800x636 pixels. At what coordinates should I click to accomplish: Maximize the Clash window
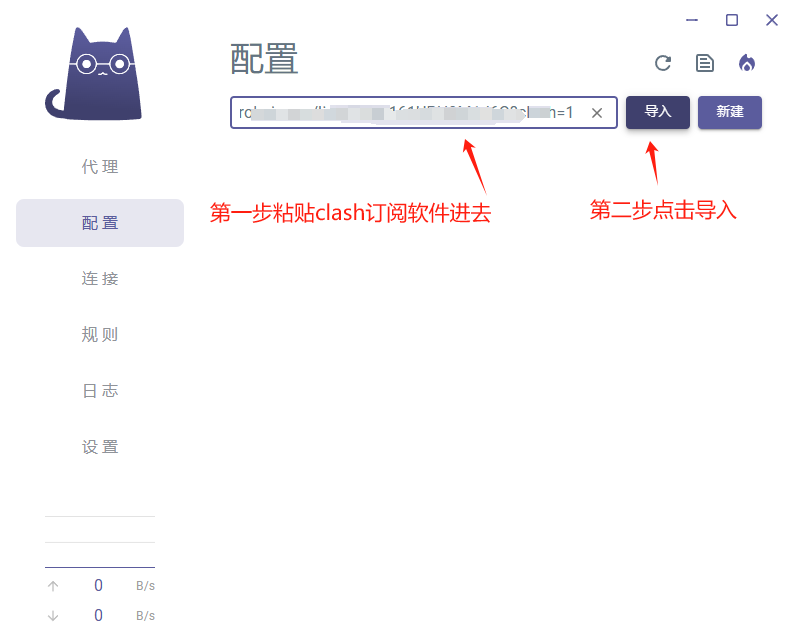(x=732, y=20)
